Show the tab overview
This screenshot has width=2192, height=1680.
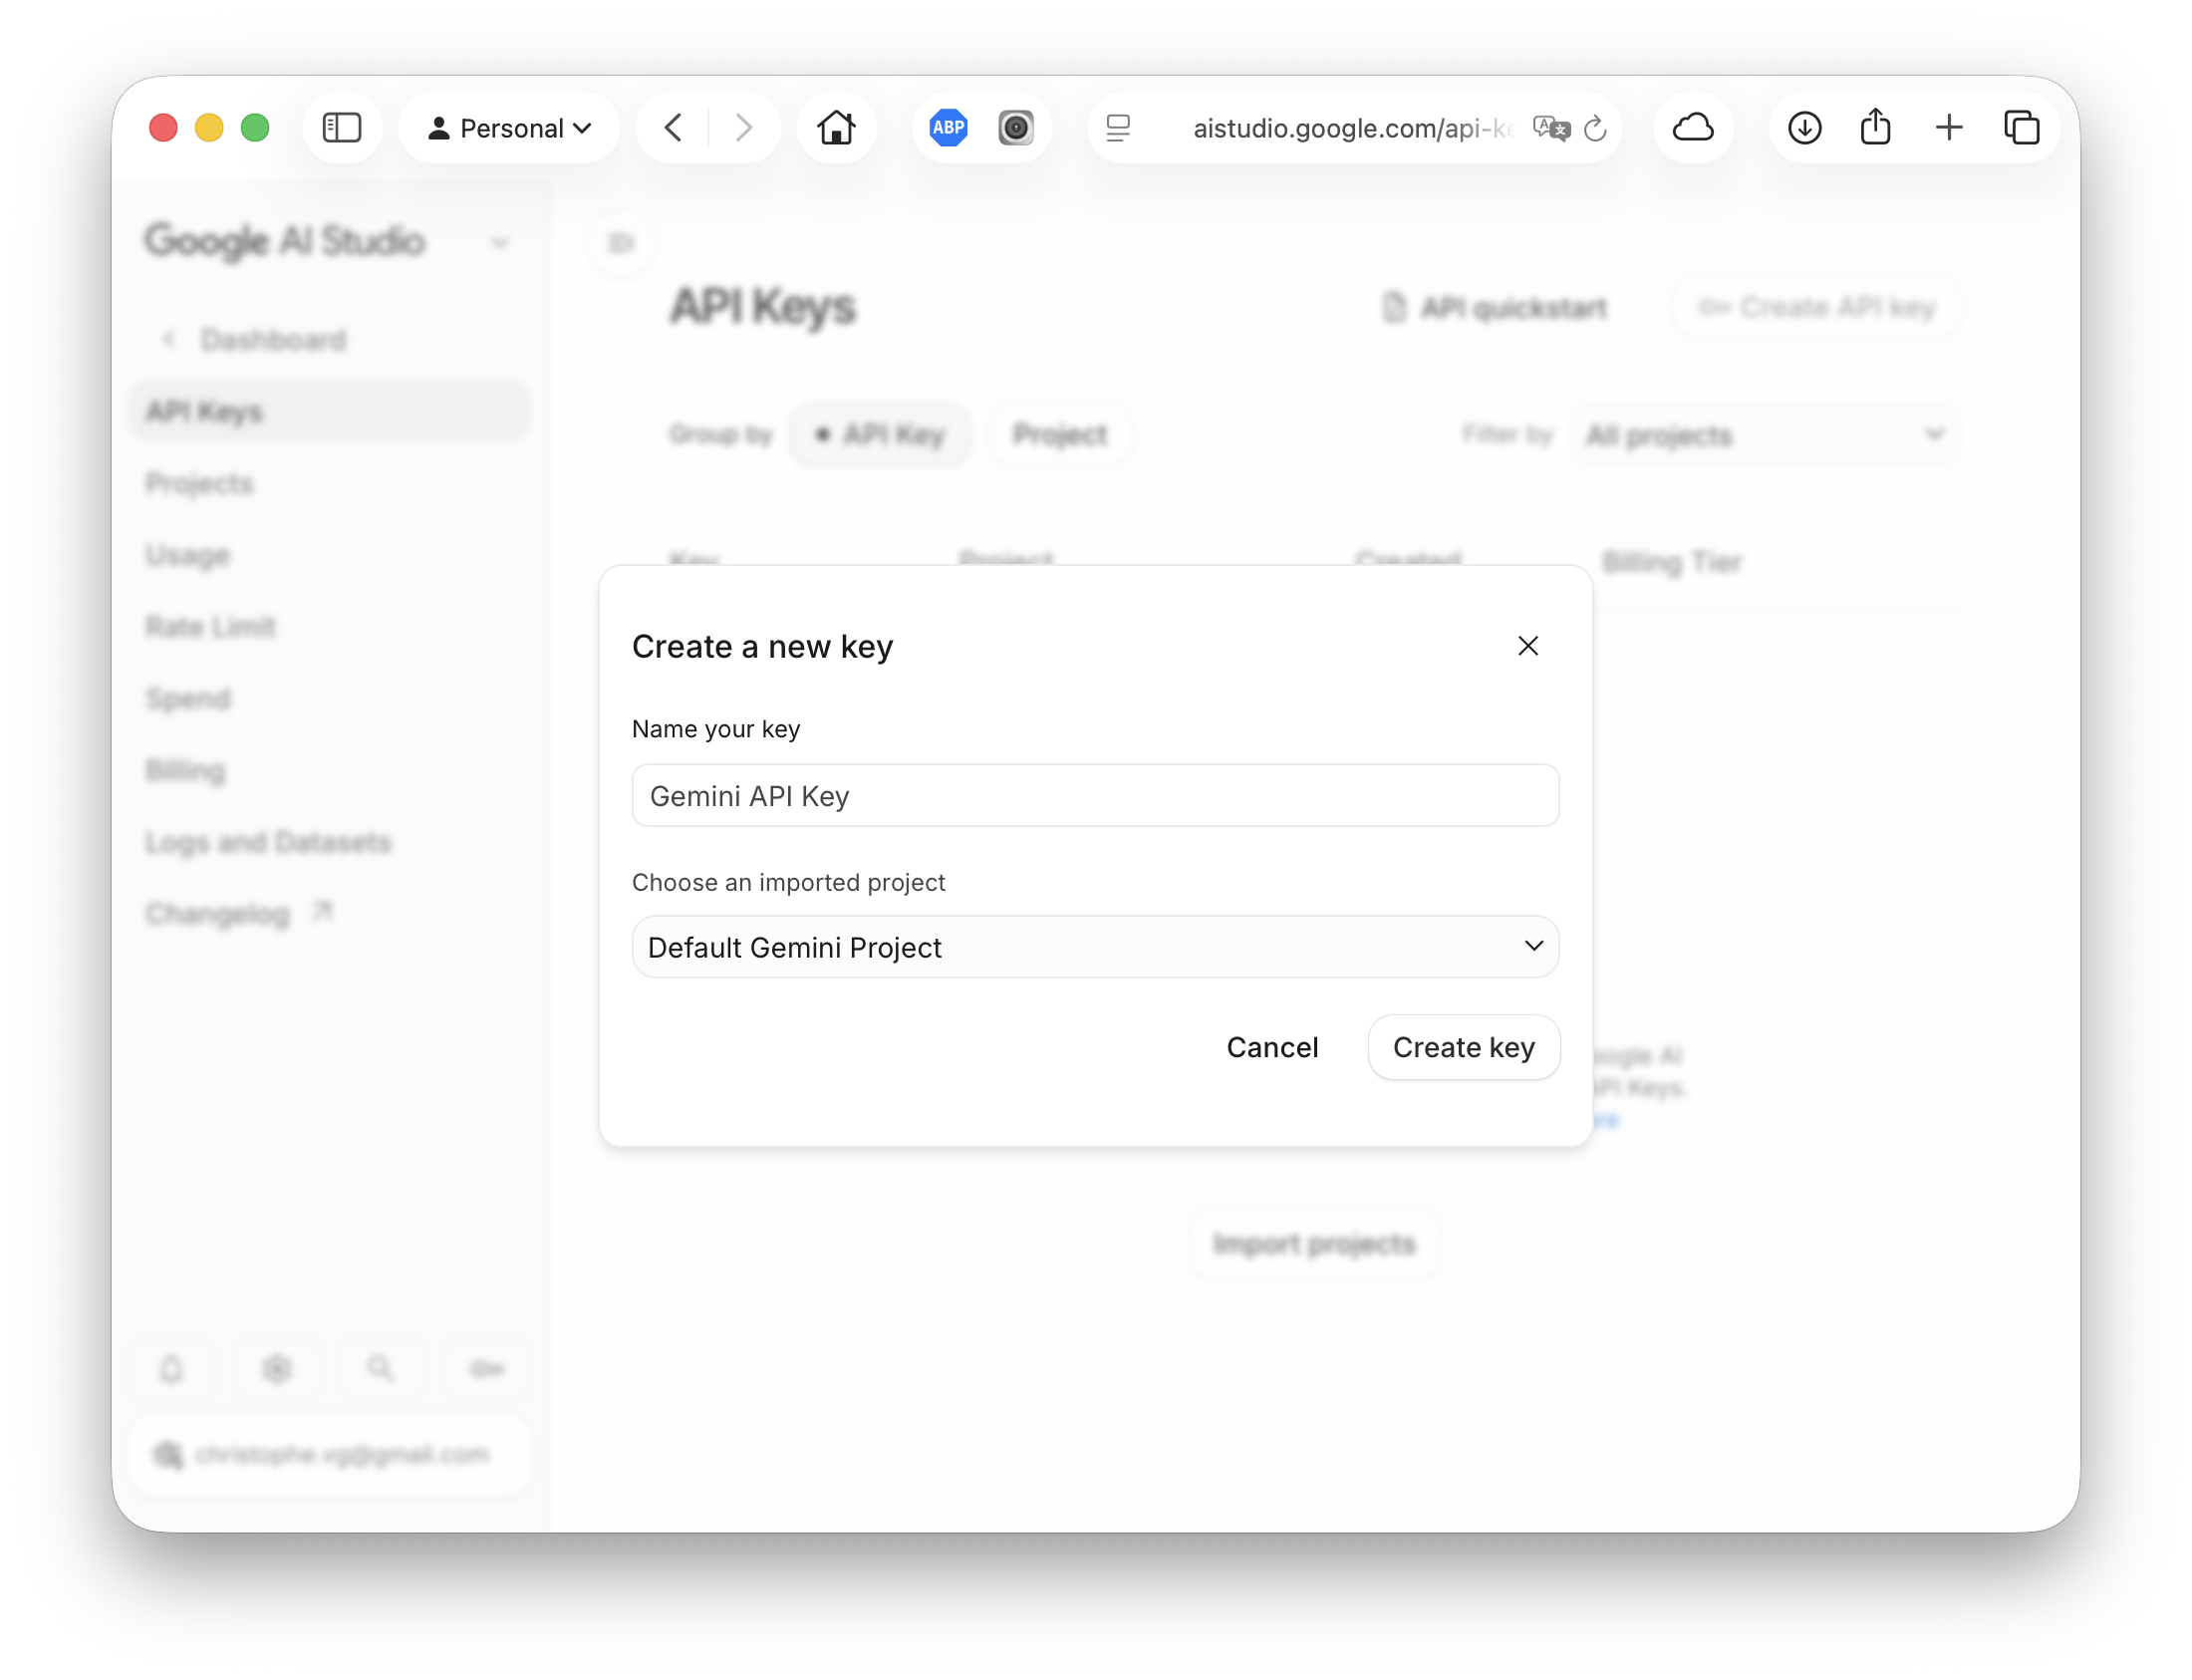pyautogui.click(x=2021, y=128)
